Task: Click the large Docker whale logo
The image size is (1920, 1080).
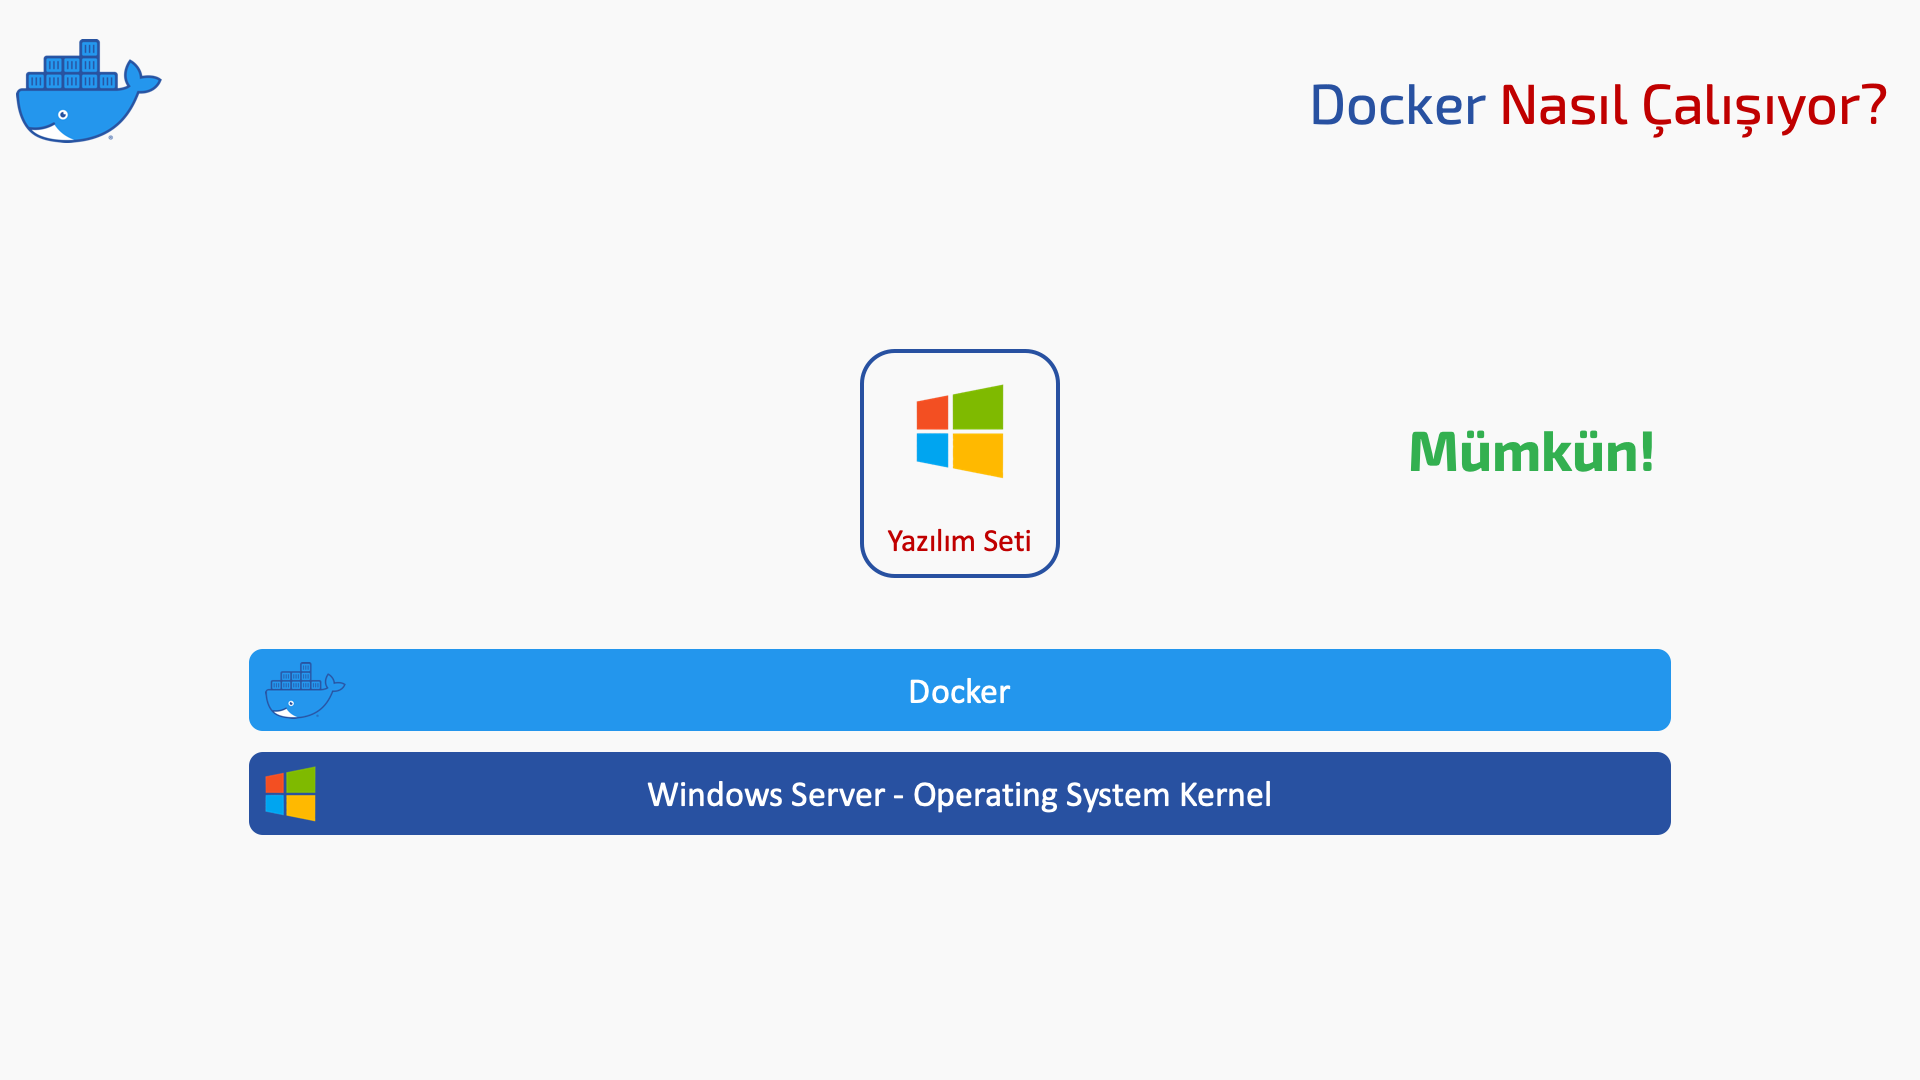Action: (x=88, y=91)
